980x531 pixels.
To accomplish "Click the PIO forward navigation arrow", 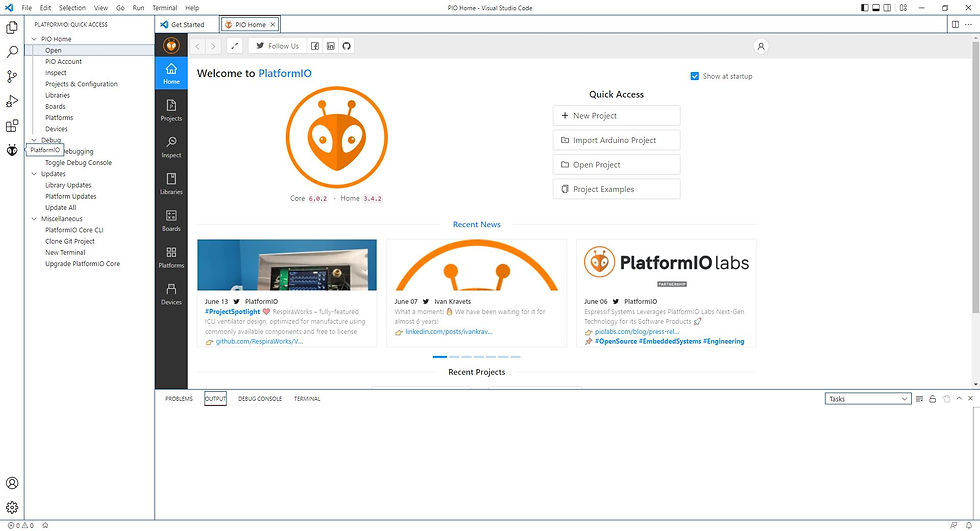I will [213, 46].
